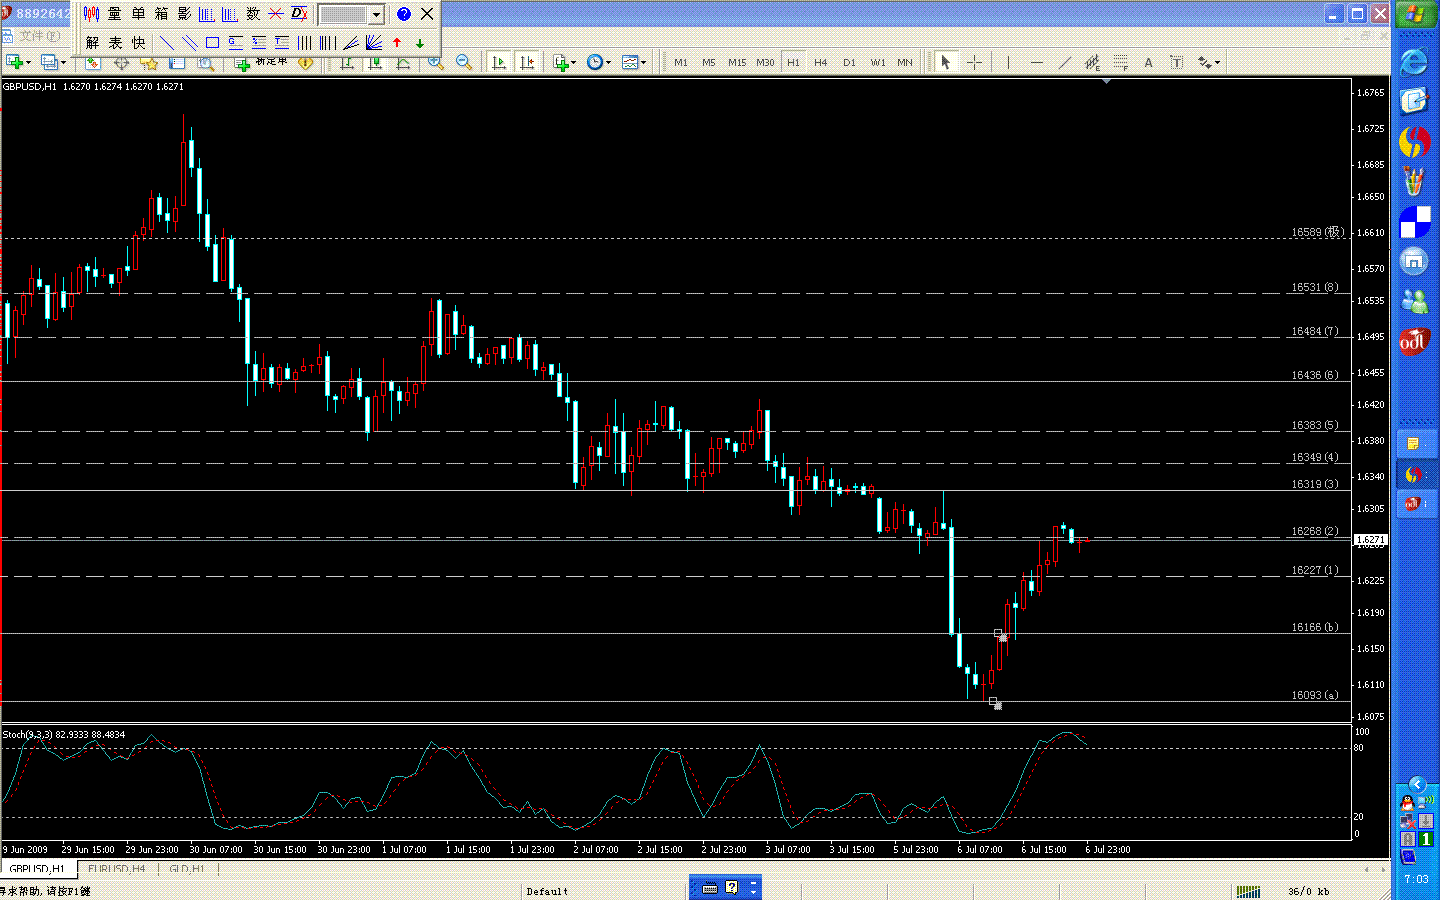Switch chart to bar chart mode
The image size is (1440, 900).
pos(347,62)
